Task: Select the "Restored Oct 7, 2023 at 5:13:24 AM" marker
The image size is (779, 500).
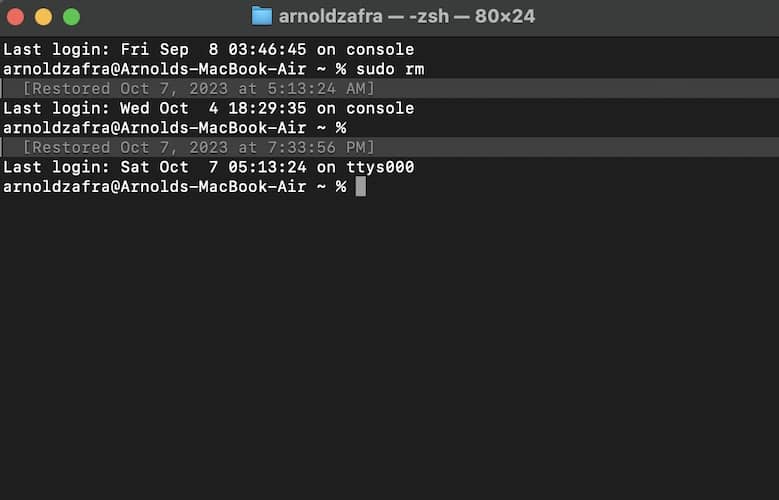Action: [198, 89]
